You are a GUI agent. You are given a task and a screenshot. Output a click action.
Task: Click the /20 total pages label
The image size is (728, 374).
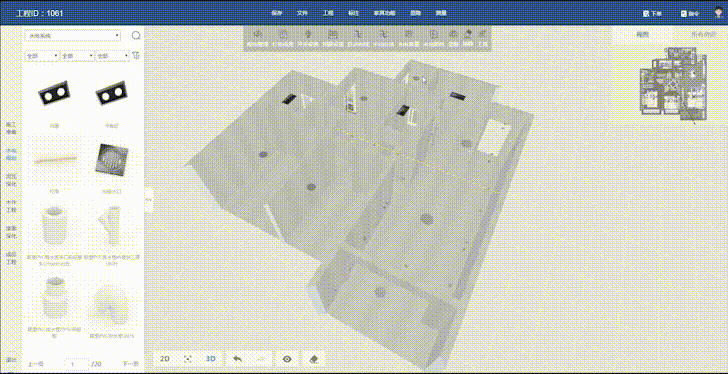click(97, 364)
